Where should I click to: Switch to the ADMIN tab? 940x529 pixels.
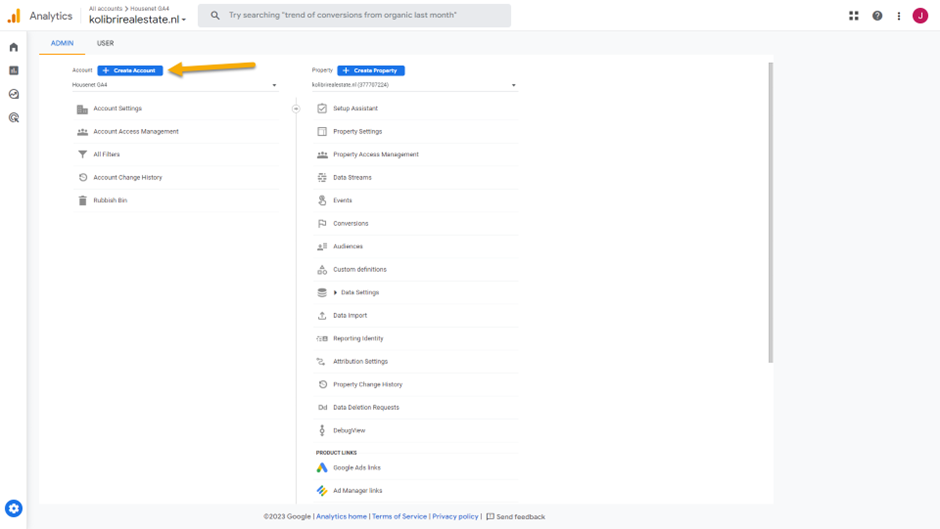(x=62, y=43)
